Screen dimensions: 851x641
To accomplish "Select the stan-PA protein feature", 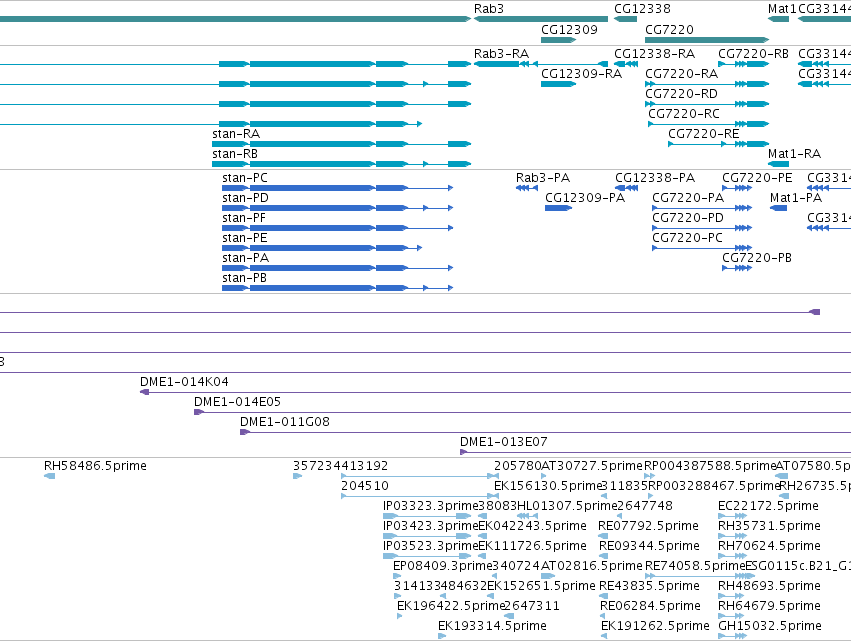I will (x=338, y=268).
